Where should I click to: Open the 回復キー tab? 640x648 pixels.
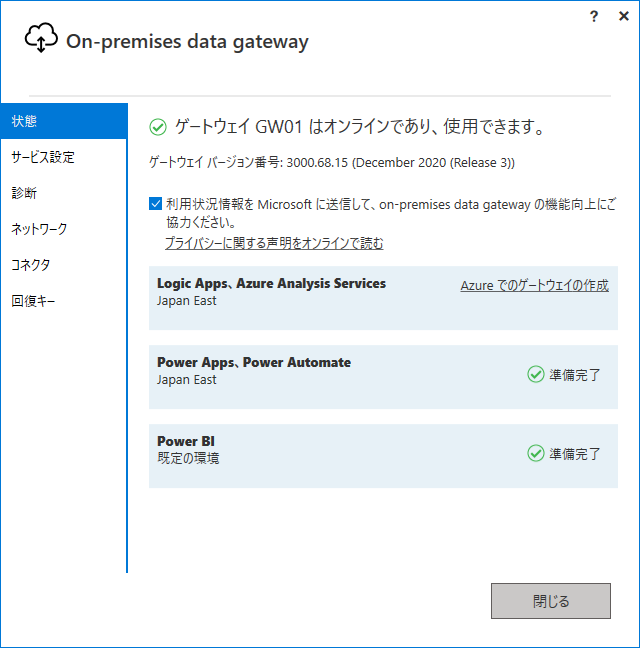64,301
